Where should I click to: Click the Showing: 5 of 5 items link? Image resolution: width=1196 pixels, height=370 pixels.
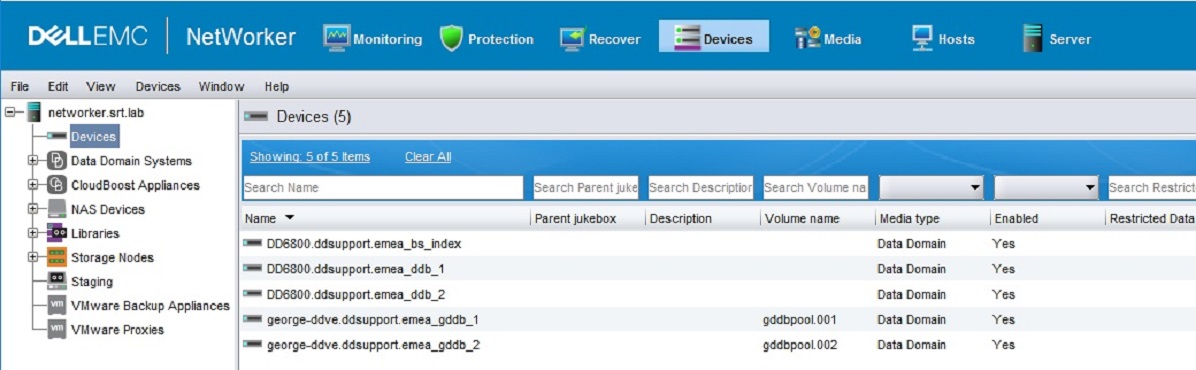click(x=310, y=157)
